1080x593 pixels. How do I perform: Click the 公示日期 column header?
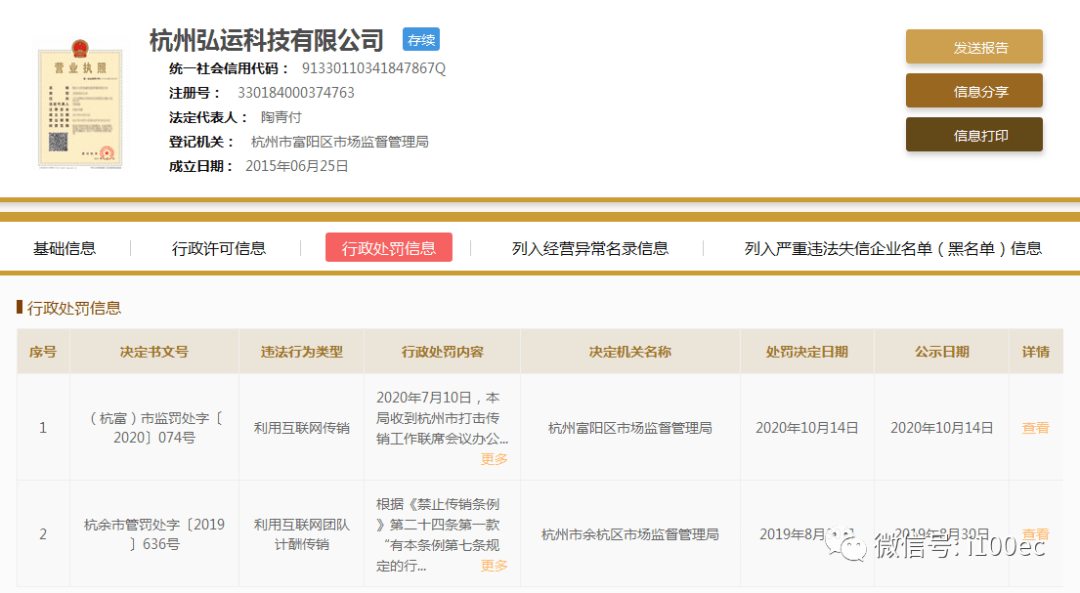pyautogui.click(x=941, y=352)
